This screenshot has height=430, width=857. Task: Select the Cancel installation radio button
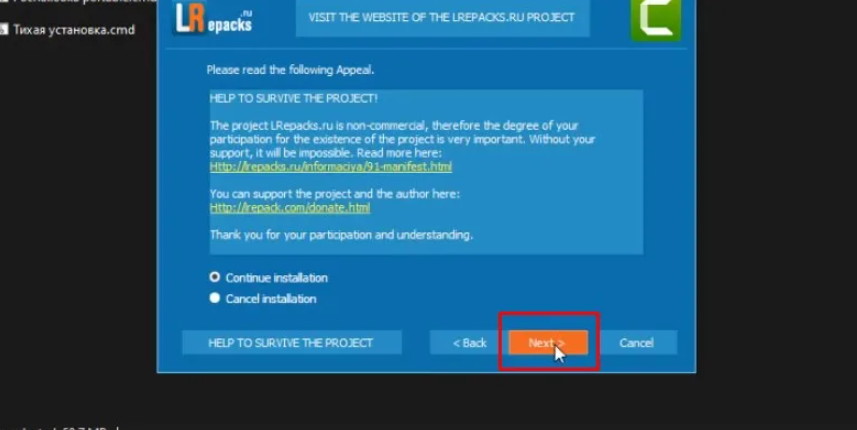click(x=215, y=298)
